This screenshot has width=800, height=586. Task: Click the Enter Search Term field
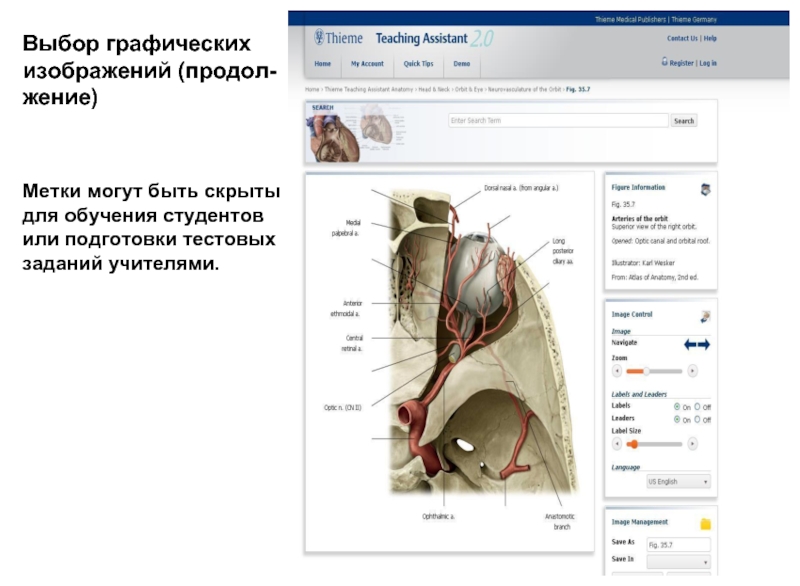coord(558,120)
